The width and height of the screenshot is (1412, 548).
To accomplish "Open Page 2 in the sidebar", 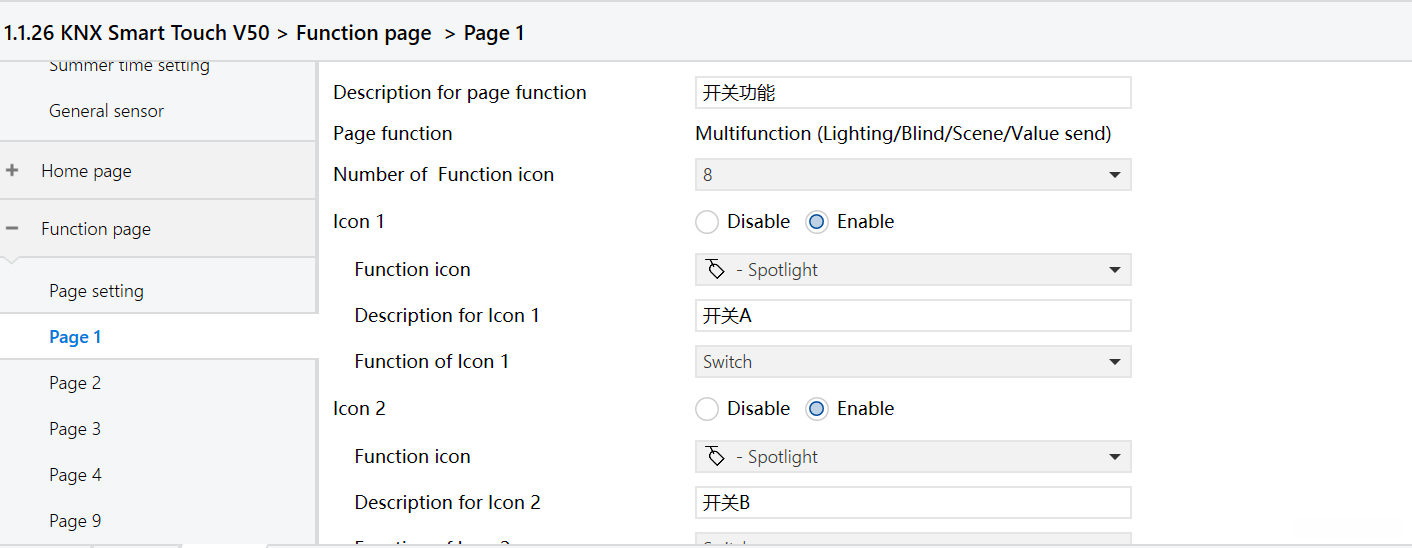I will [x=75, y=383].
